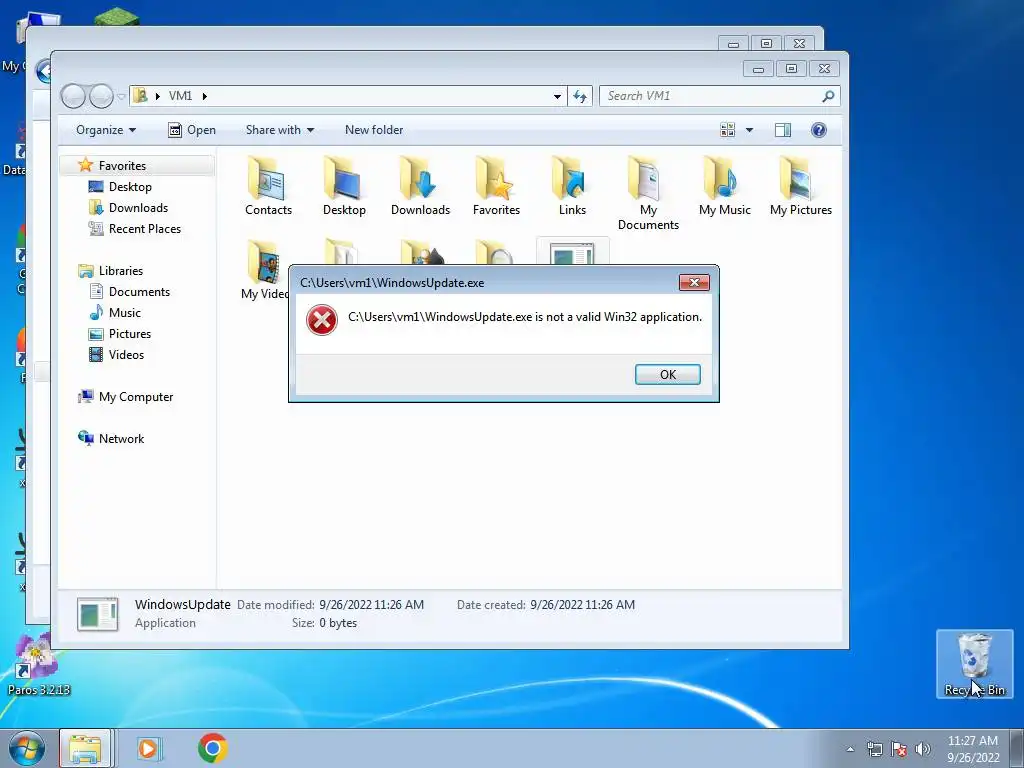Click the volume speaker tray icon
The image size is (1024, 768).
pos(922,749)
